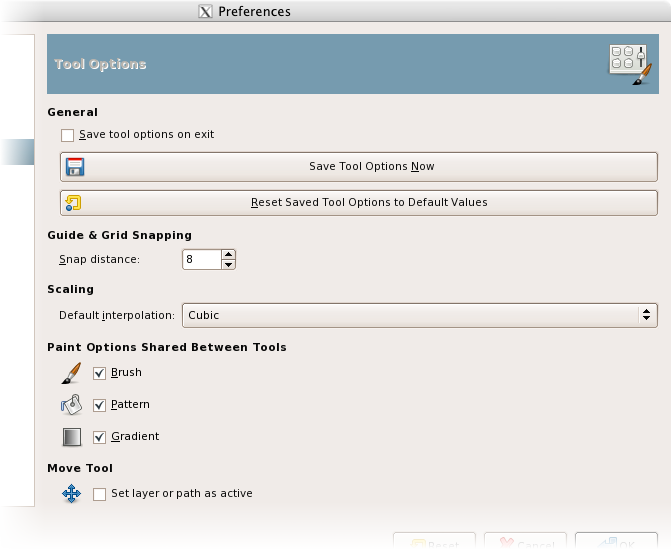The height and width of the screenshot is (549, 671).
Task: Toggle the Gradient checkbox off
Action: point(99,437)
